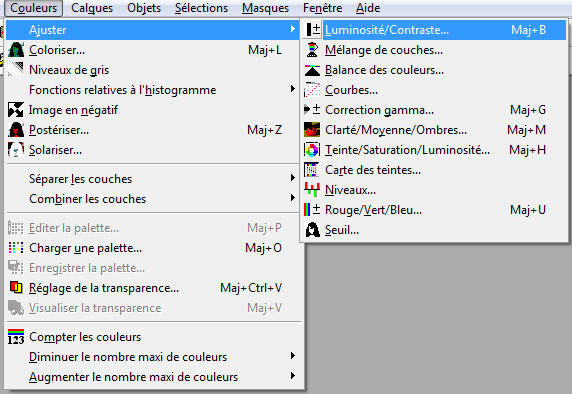
Task: Expand the Ajuster submenu arrow
Action: [x=293, y=28]
